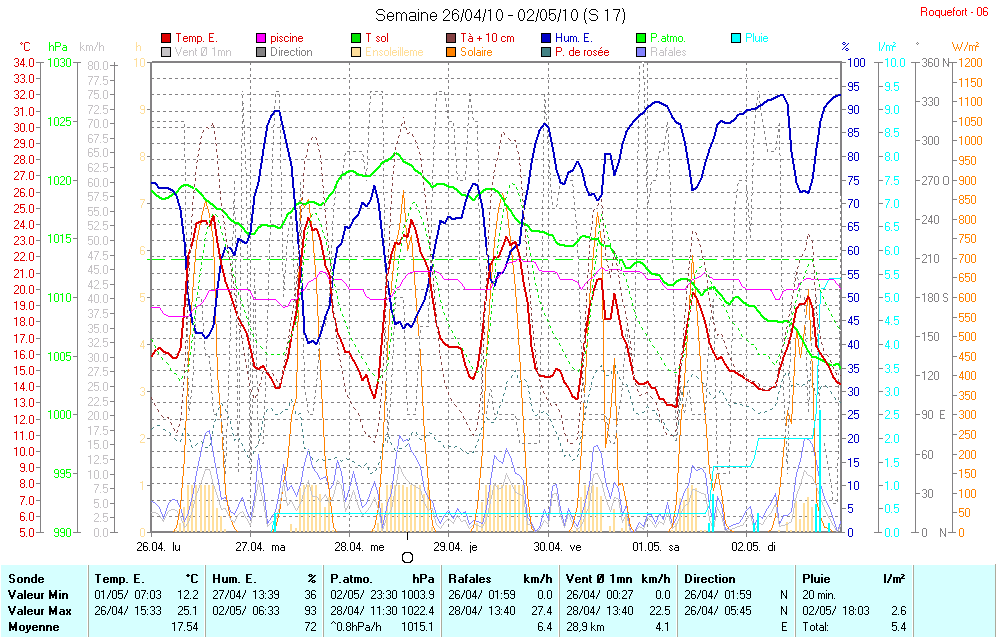Image resolution: width=996 pixels, height=637 pixels.
Task: Click the 27.04. ma date label
Action: (260, 547)
